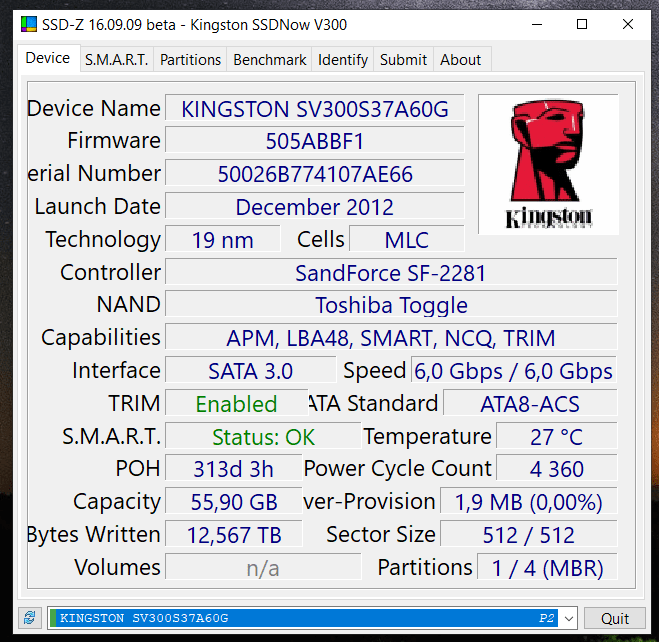Switch to the Device tab

pyautogui.click(x=48, y=58)
